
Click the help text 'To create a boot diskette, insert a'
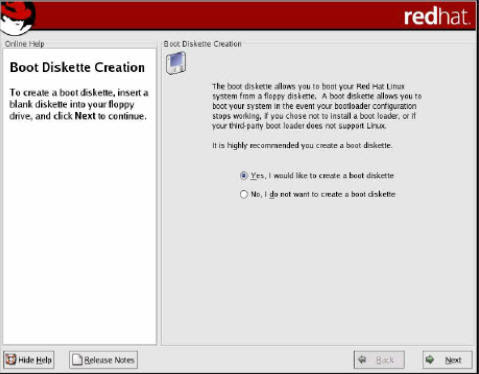pos(79,92)
